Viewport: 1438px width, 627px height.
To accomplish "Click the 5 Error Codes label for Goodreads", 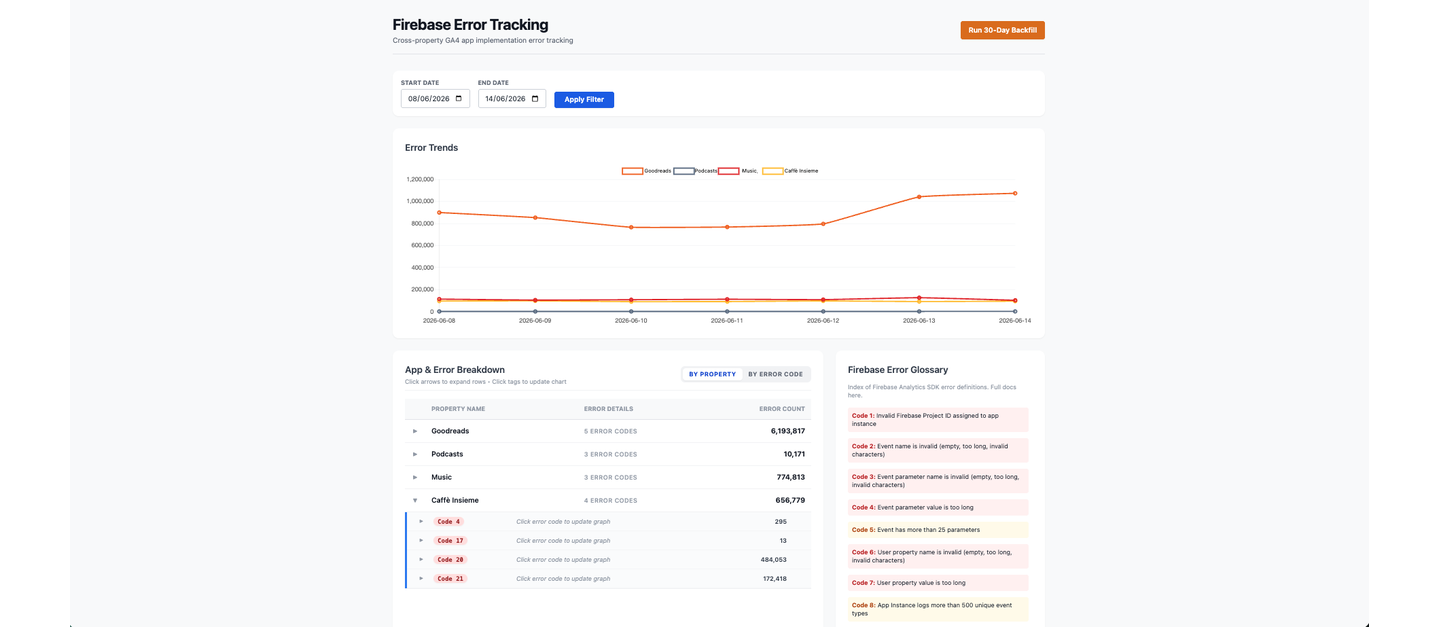I will tap(610, 431).
